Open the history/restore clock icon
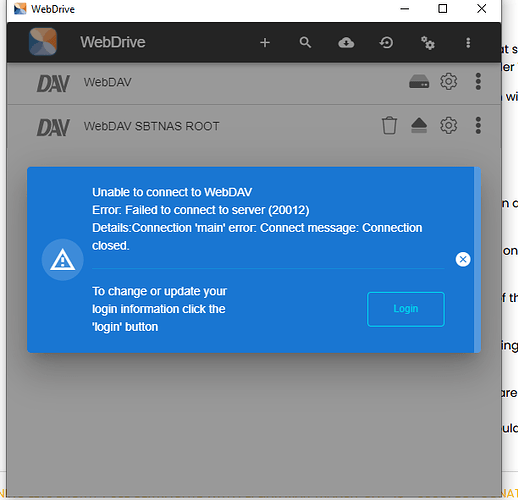518x500 pixels. [x=386, y=43]
